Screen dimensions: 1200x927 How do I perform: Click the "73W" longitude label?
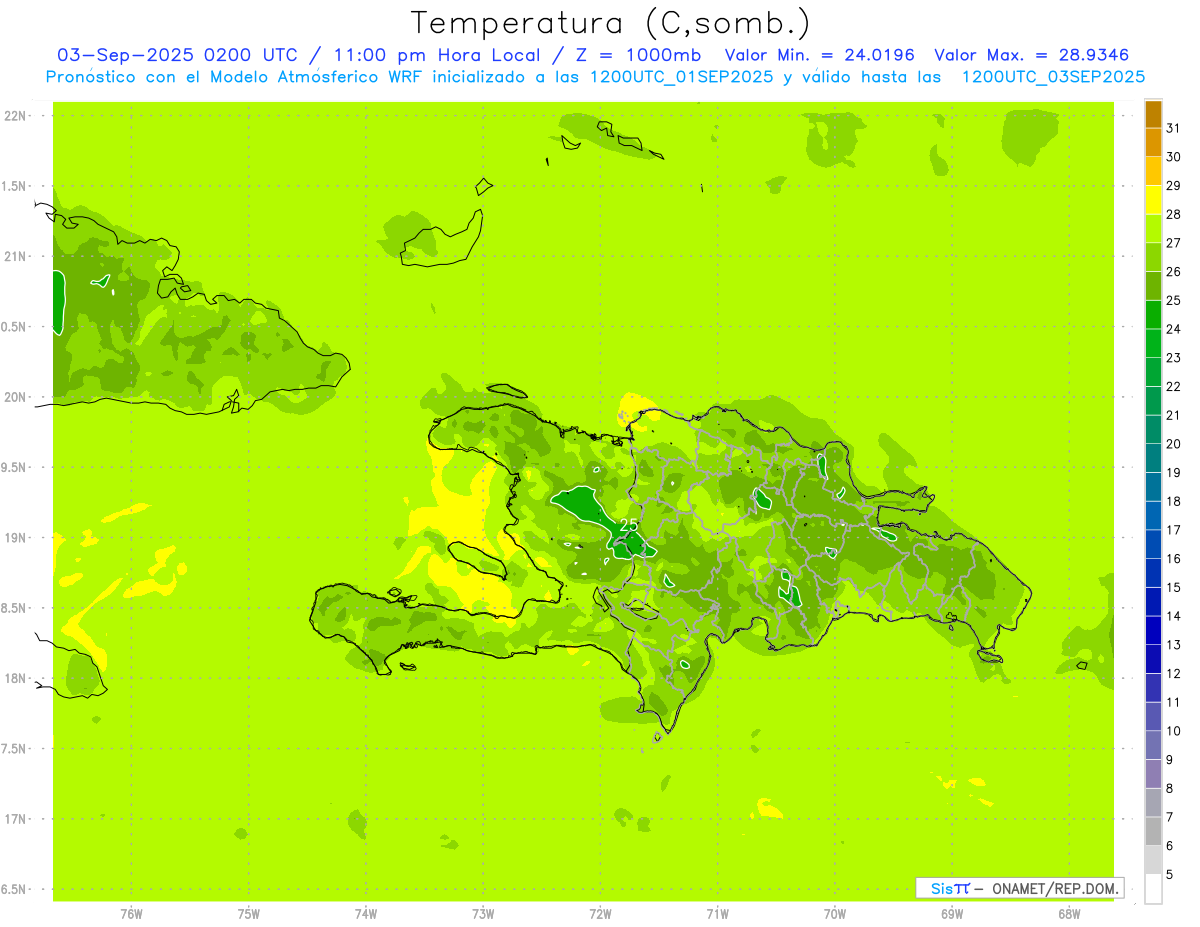[483, 913]
